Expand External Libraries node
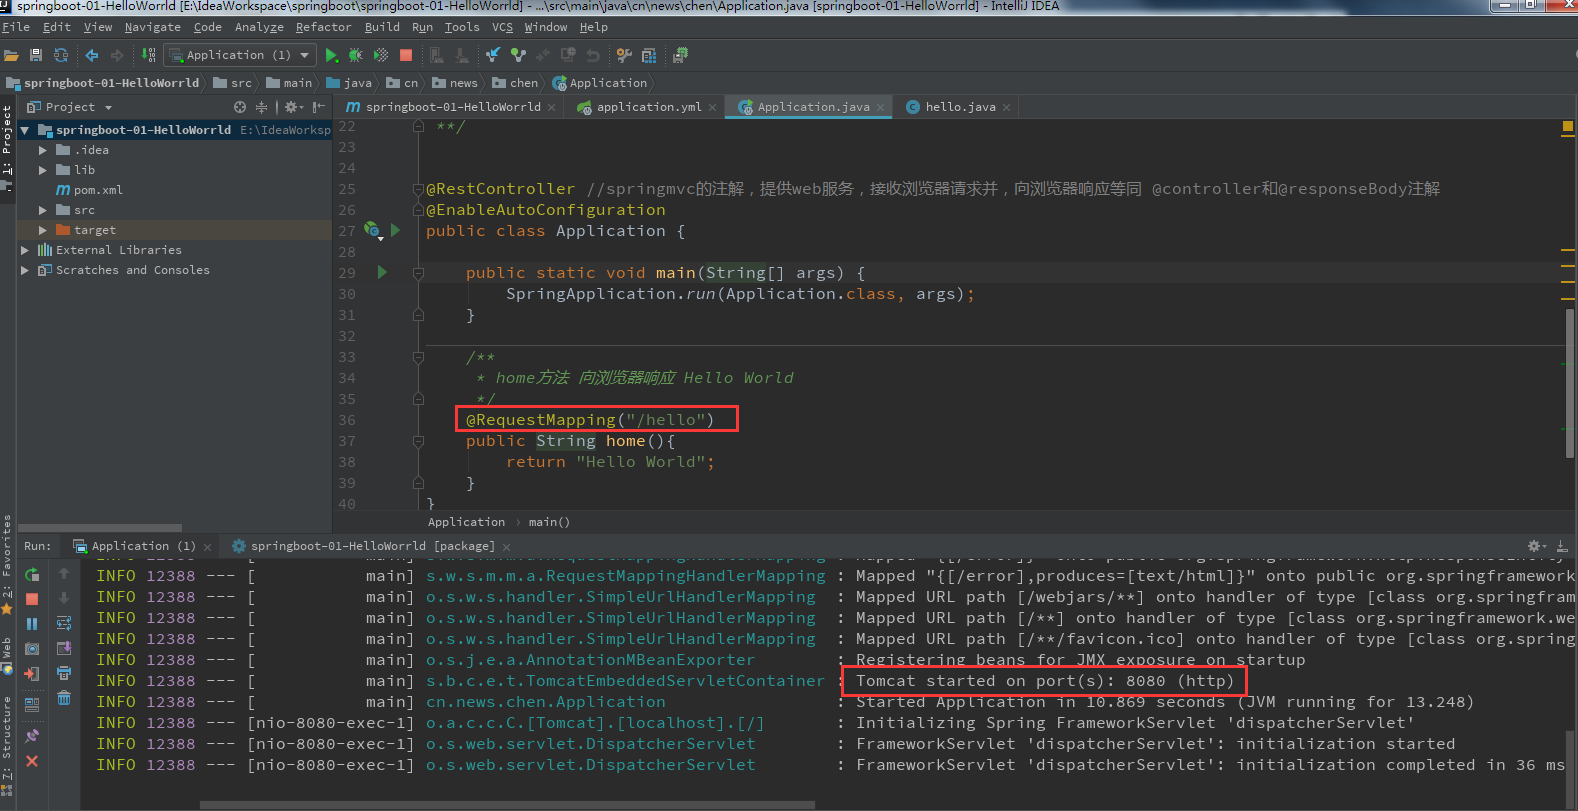Image resolution: width=1578 pixels, height=811 pixels. point(25,250)
